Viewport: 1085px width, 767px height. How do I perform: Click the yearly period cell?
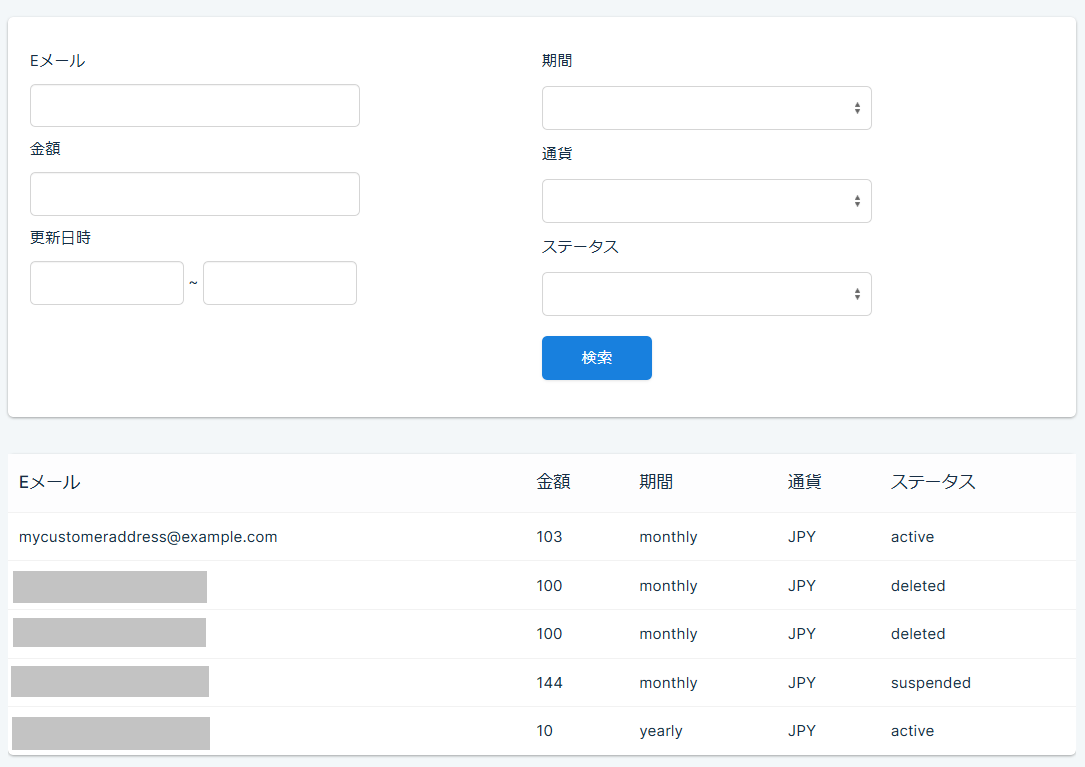(661, 731)
